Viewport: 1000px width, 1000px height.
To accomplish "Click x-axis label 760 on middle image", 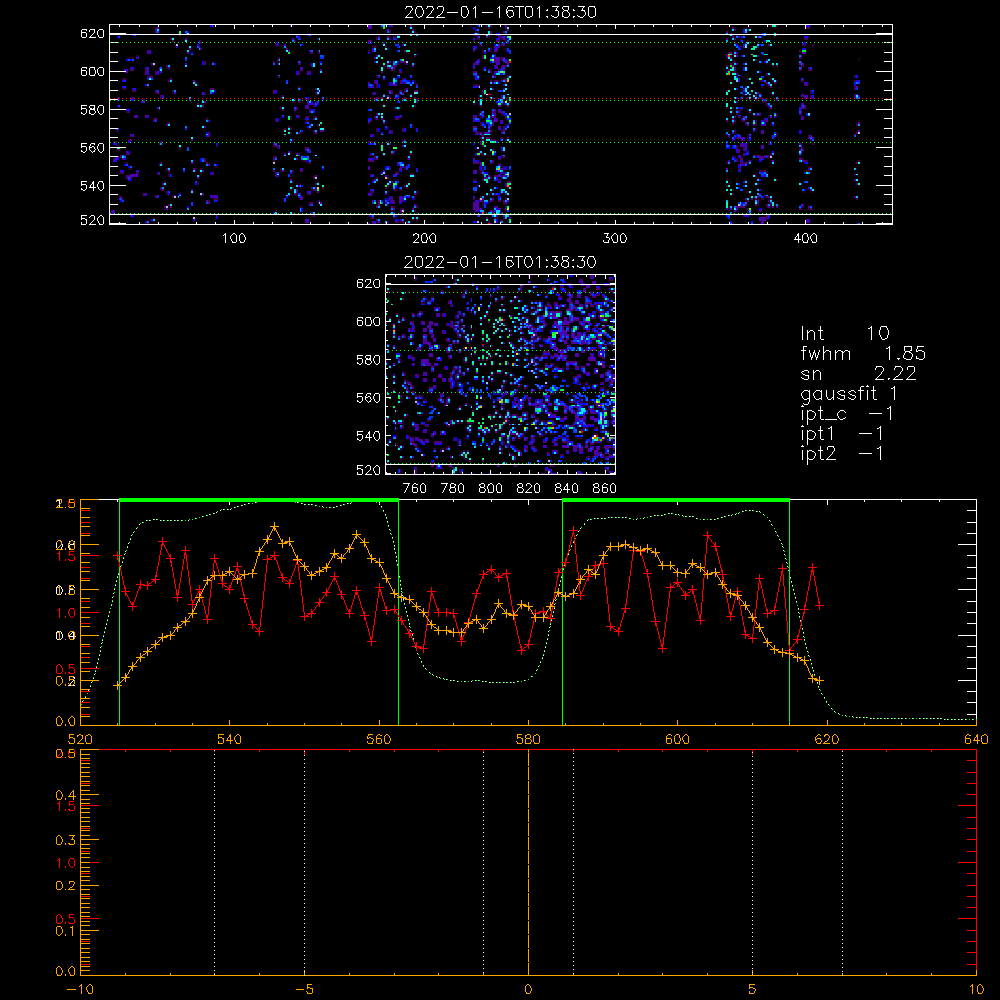I will [x=415, y=489].
